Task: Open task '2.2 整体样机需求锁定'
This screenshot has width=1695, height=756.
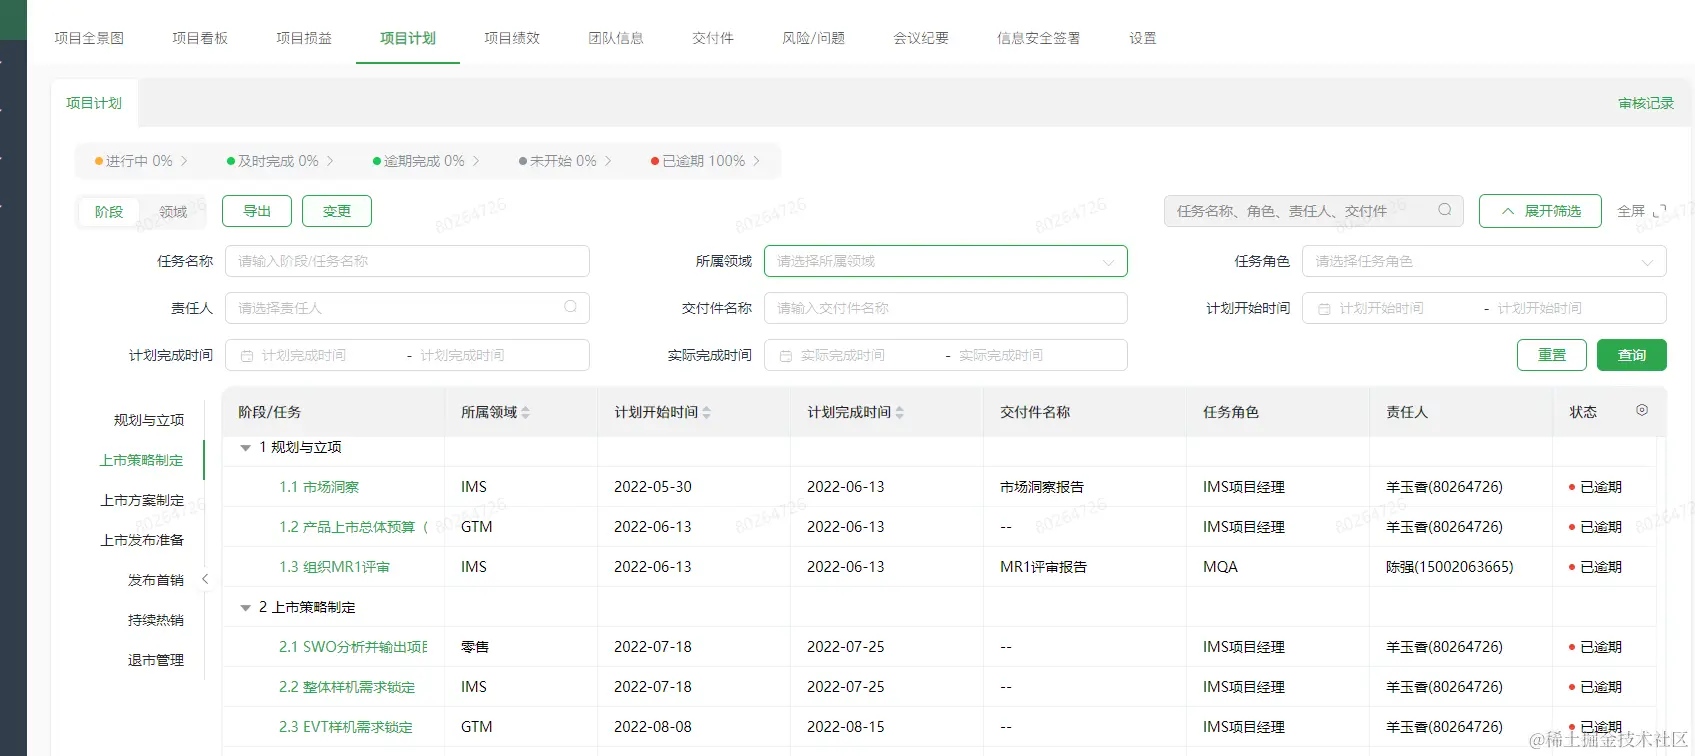Action: [x=347, y=687]
